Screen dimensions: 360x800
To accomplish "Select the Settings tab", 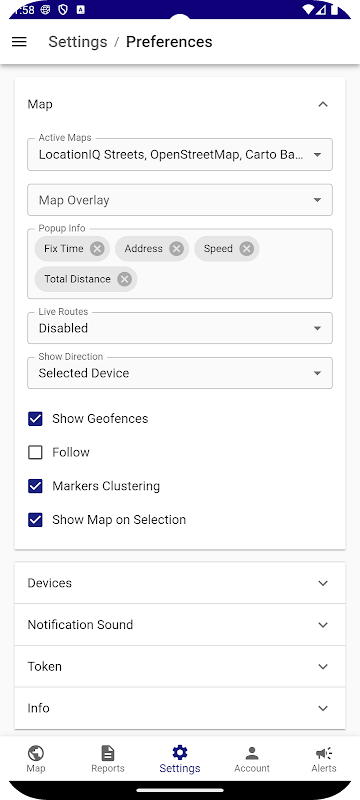I will click(x=180, y=759).
